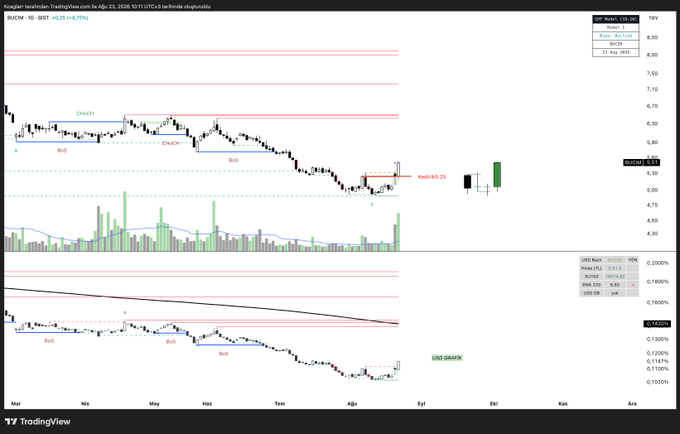This screenshot has height=434, width=680.
Task: Click the black EMA curve in USD pane
Action: click(x=201, y=302)
